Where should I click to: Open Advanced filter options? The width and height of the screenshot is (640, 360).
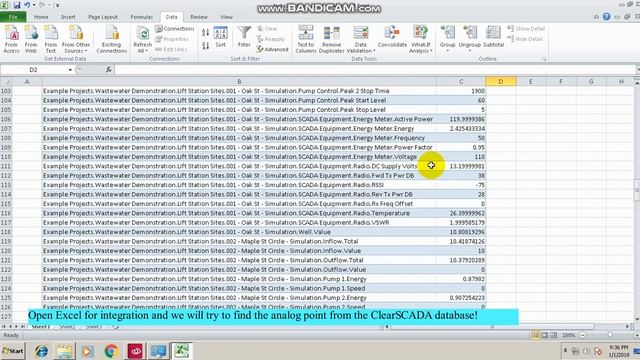pyautogui.click(x=272, y=49)
